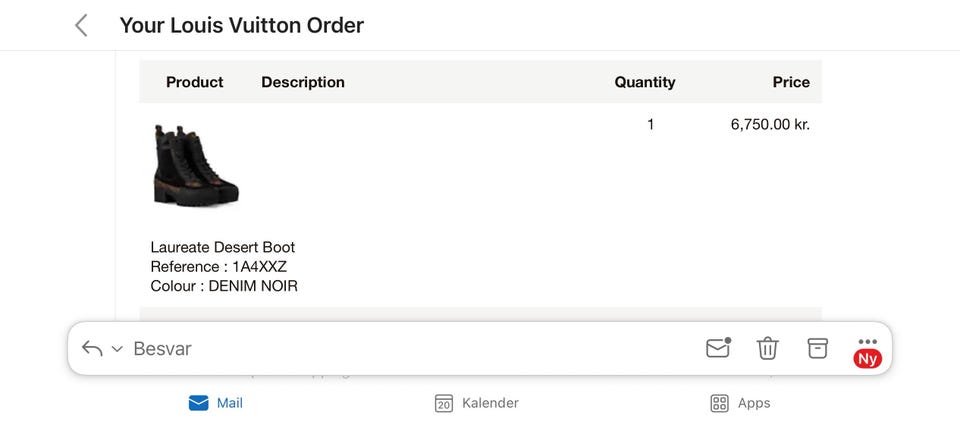
Task: Open the Kalender tab
Action: coord(477,403)
